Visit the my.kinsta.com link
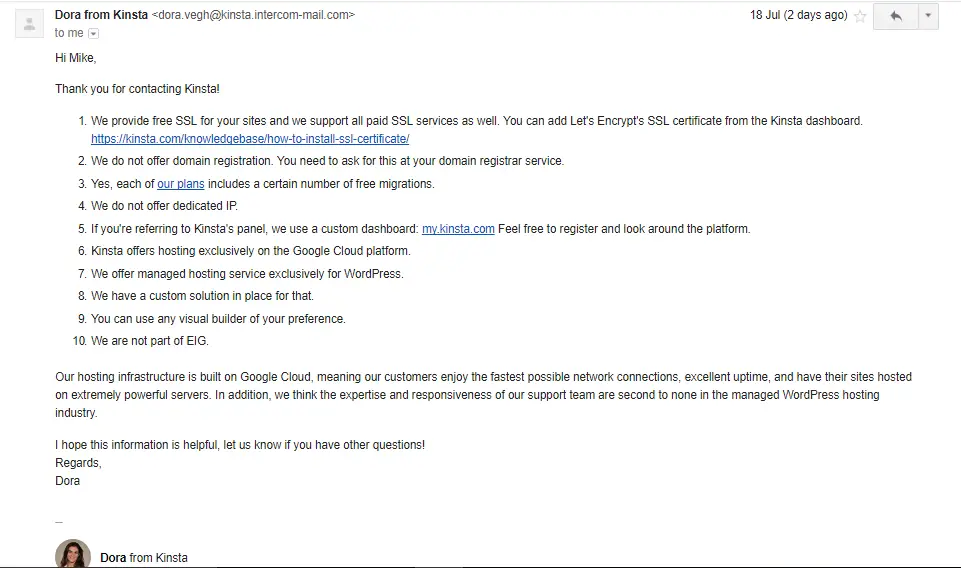The width and height of the screenshot is (961, 568). click(458, 229)
